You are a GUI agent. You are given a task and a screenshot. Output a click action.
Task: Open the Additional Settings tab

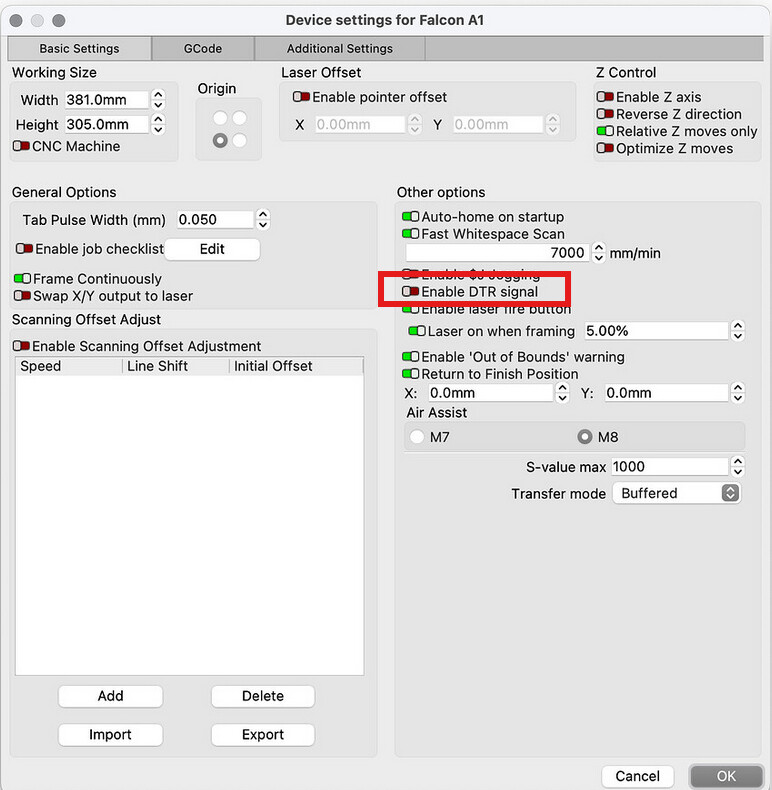point(340,48)
